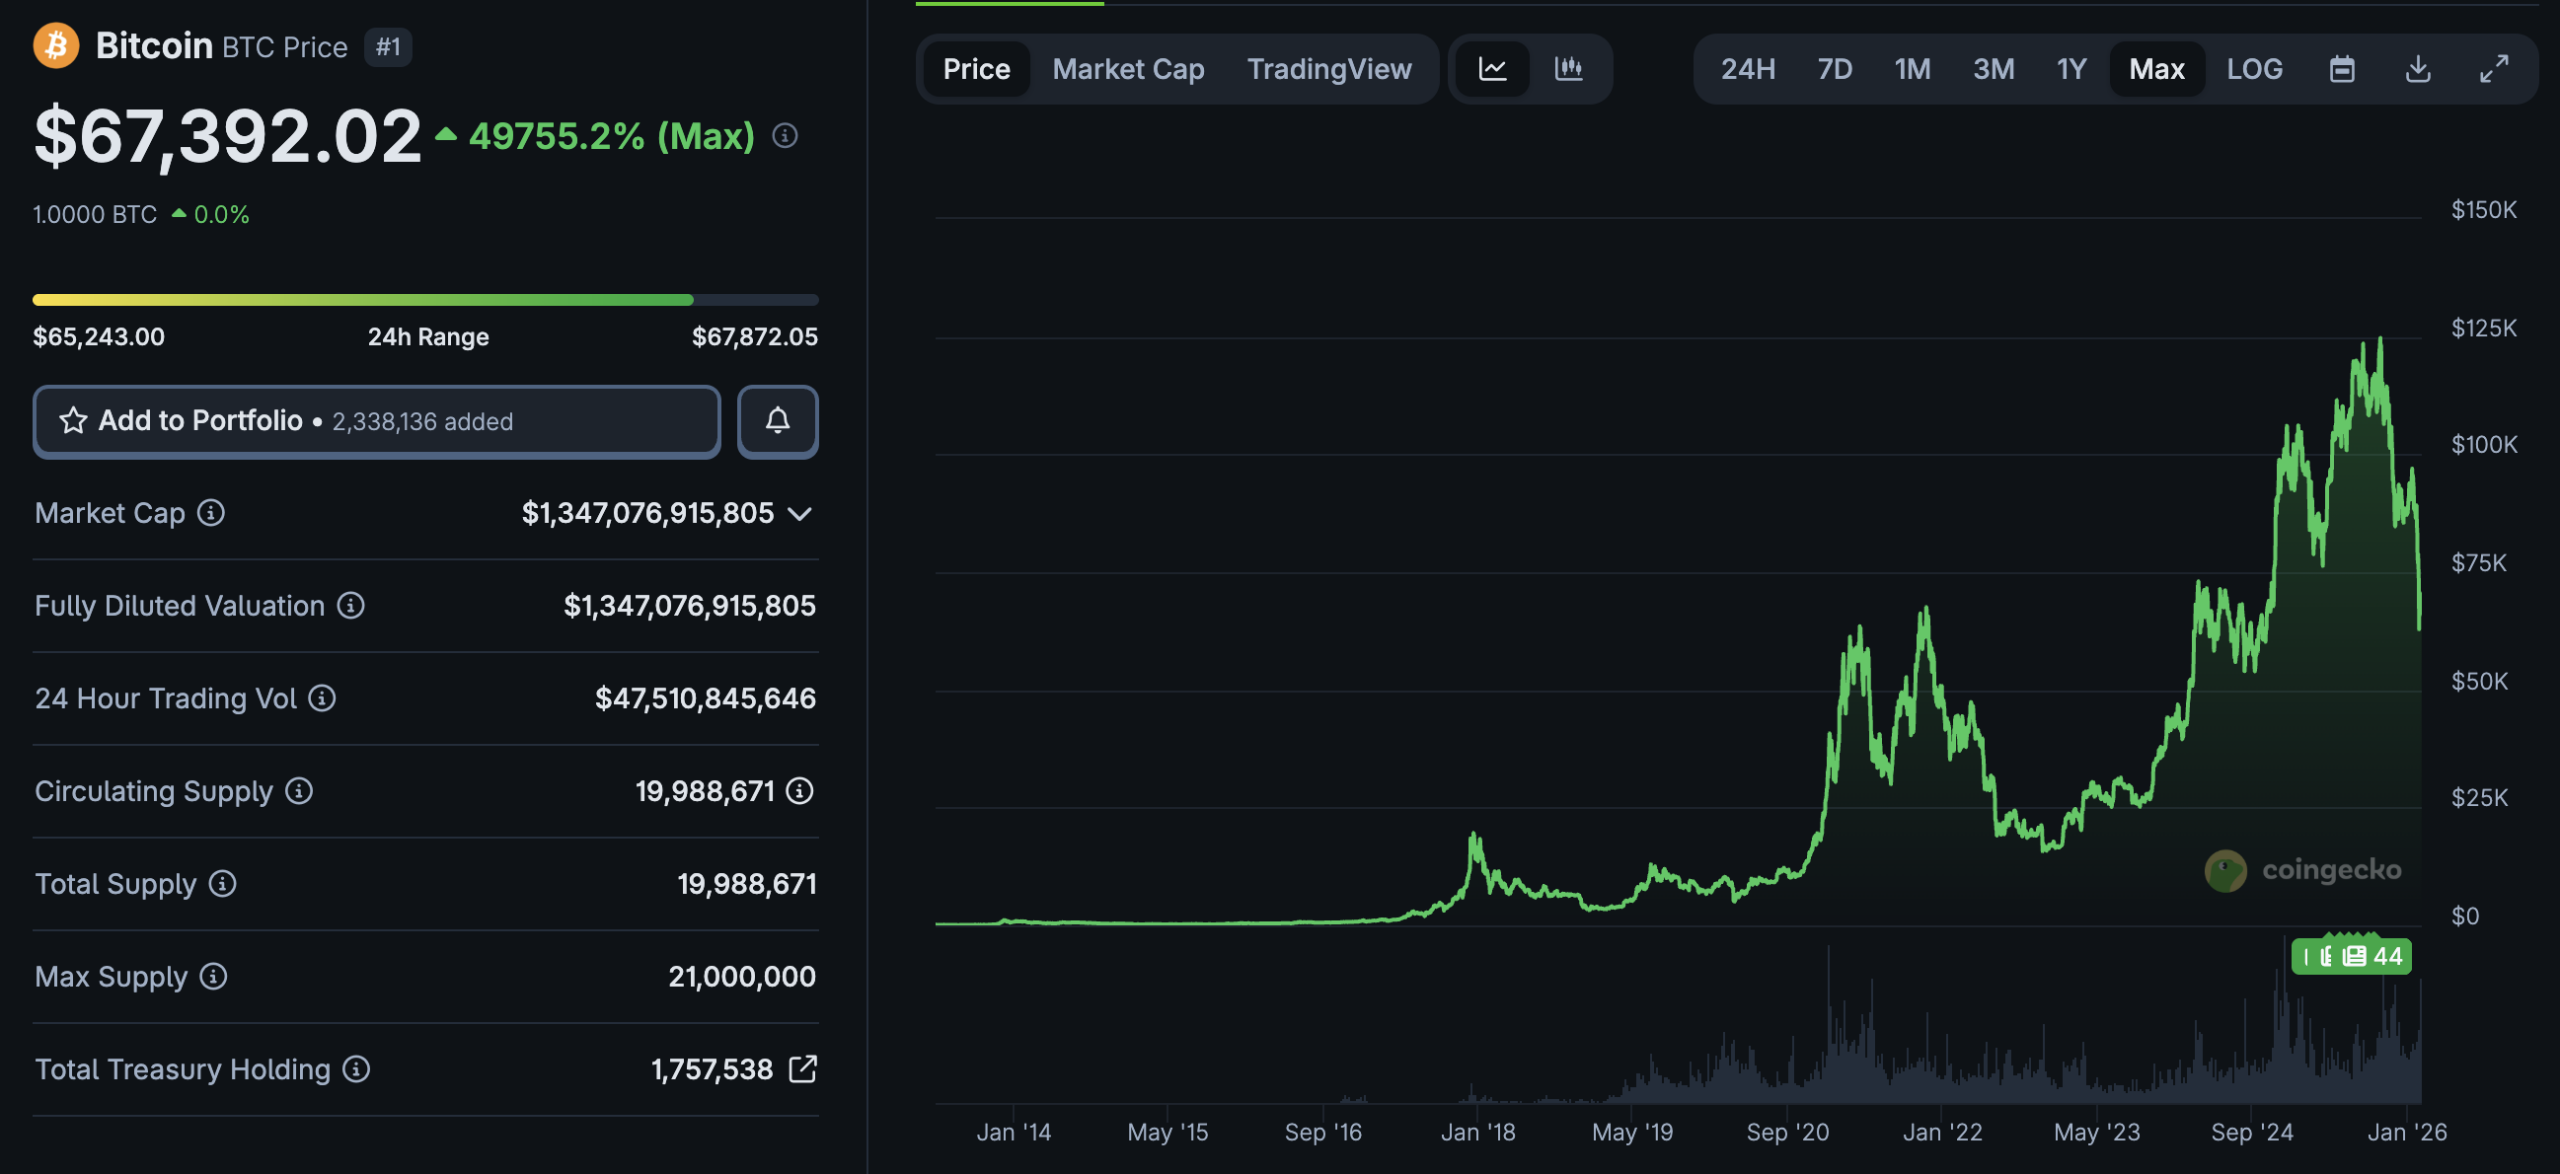Show info for Max percentage change
Image resolution: width=2560 pixels, height=1174 pixels.
(x=785, y=136)
